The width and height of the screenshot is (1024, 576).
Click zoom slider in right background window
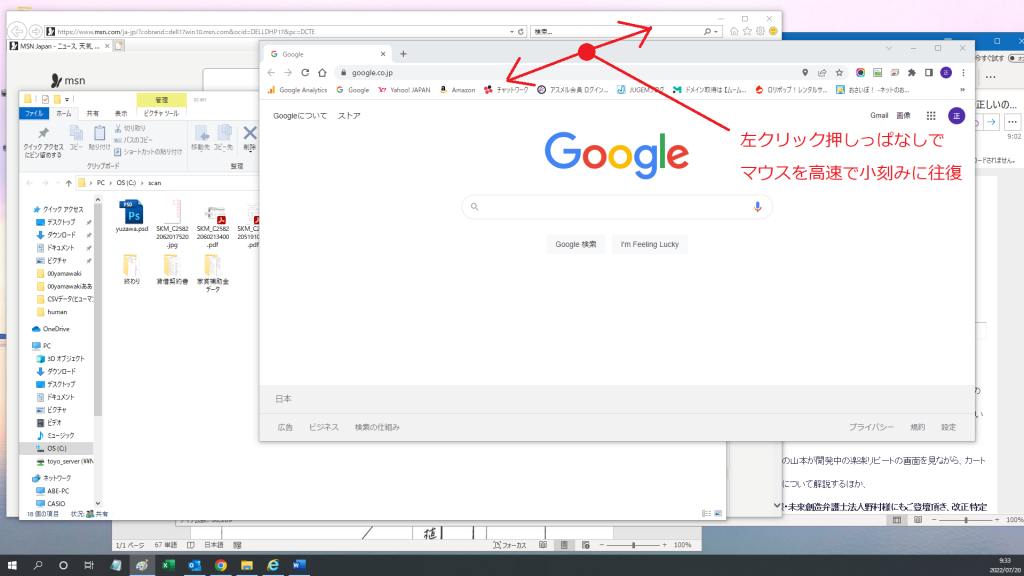tap(965, 520)
